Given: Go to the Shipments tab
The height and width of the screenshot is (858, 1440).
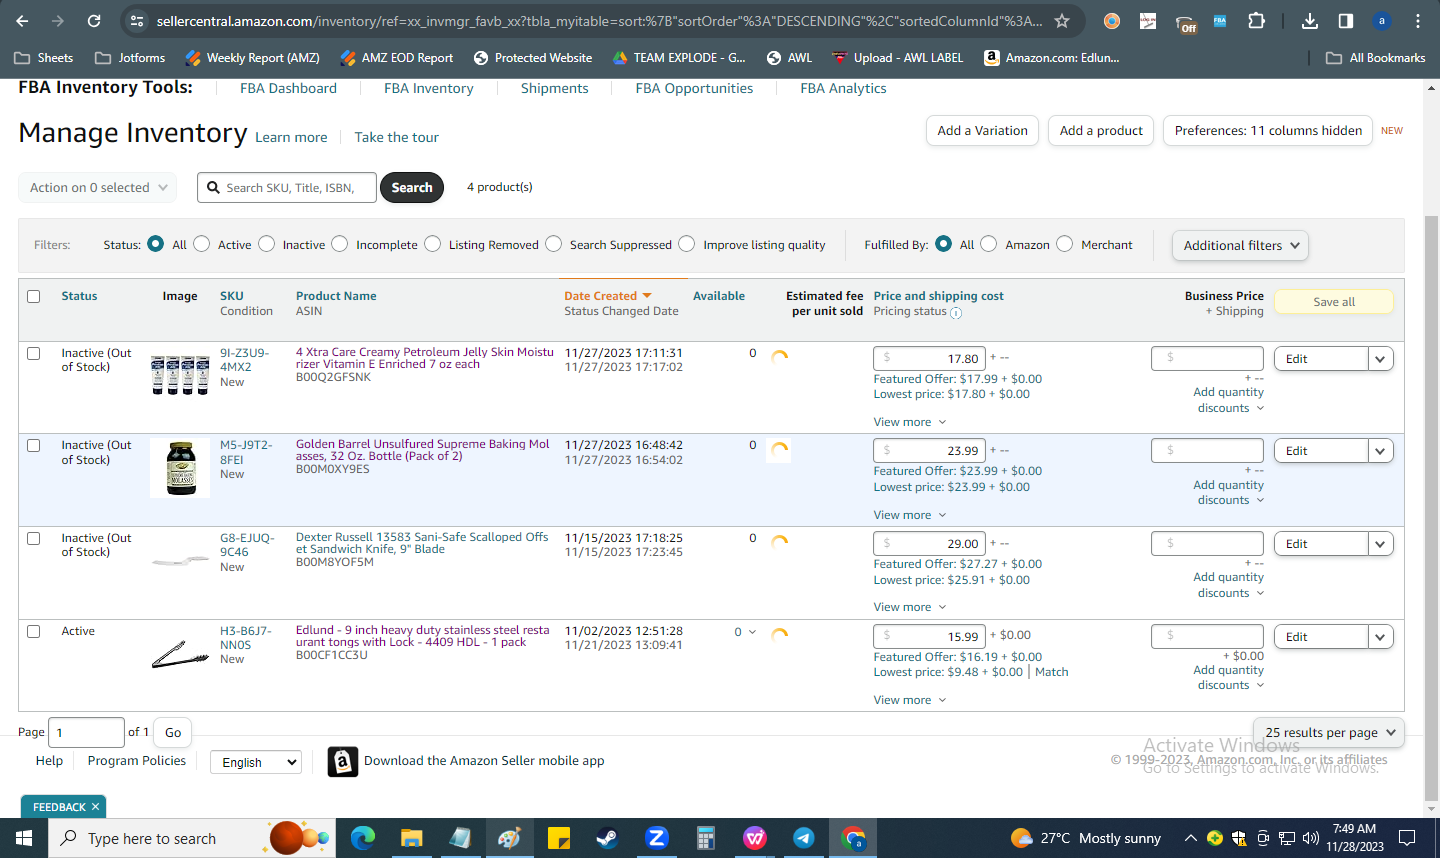Looking at the screenshot, I should tap(555, 88).
